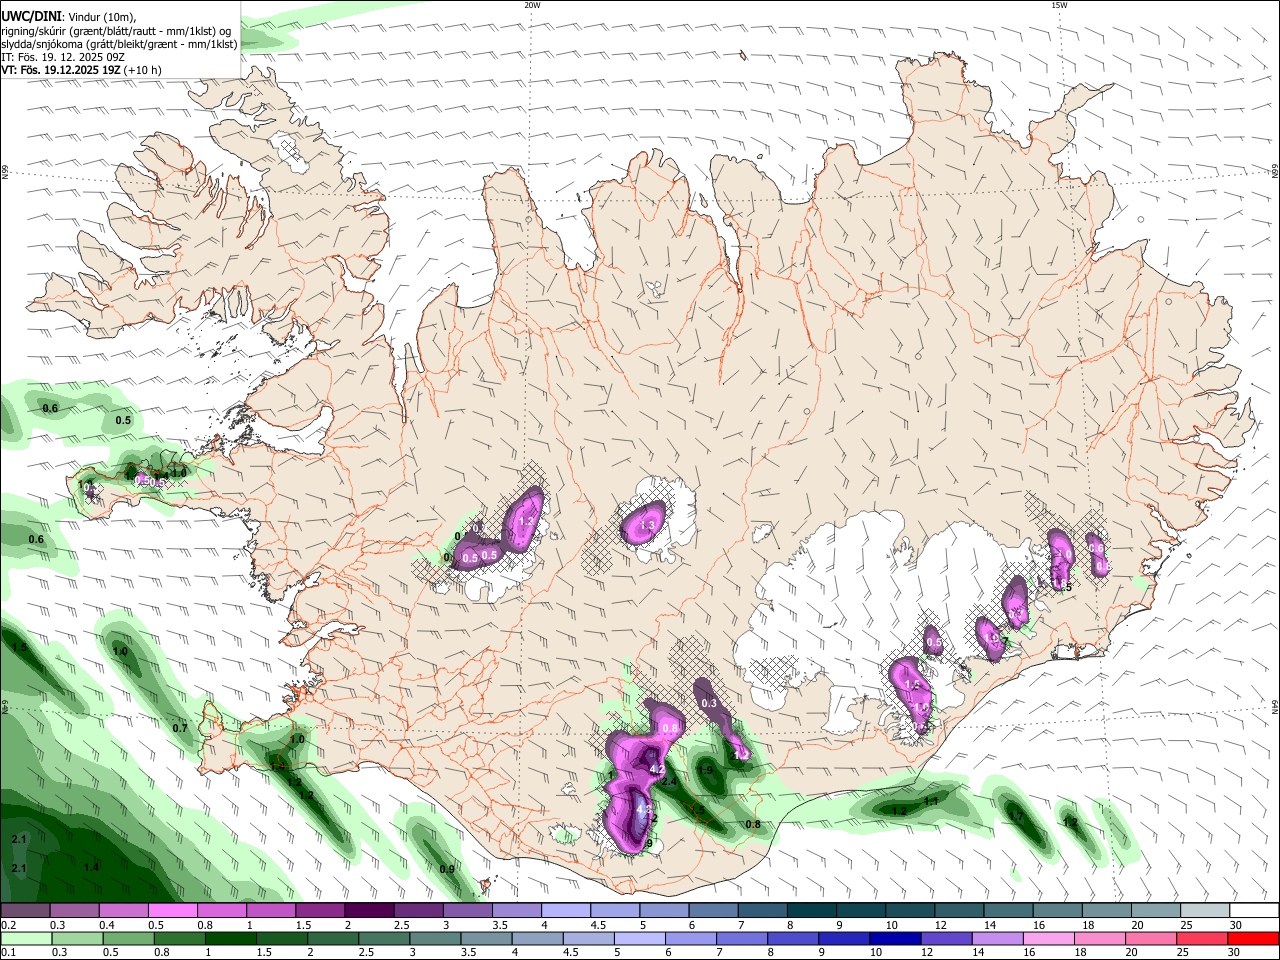Viewport: 1280px width, 960px height.
Task: Select the bright red rain swatch after 30
Action: click(x=1252, y=939)
